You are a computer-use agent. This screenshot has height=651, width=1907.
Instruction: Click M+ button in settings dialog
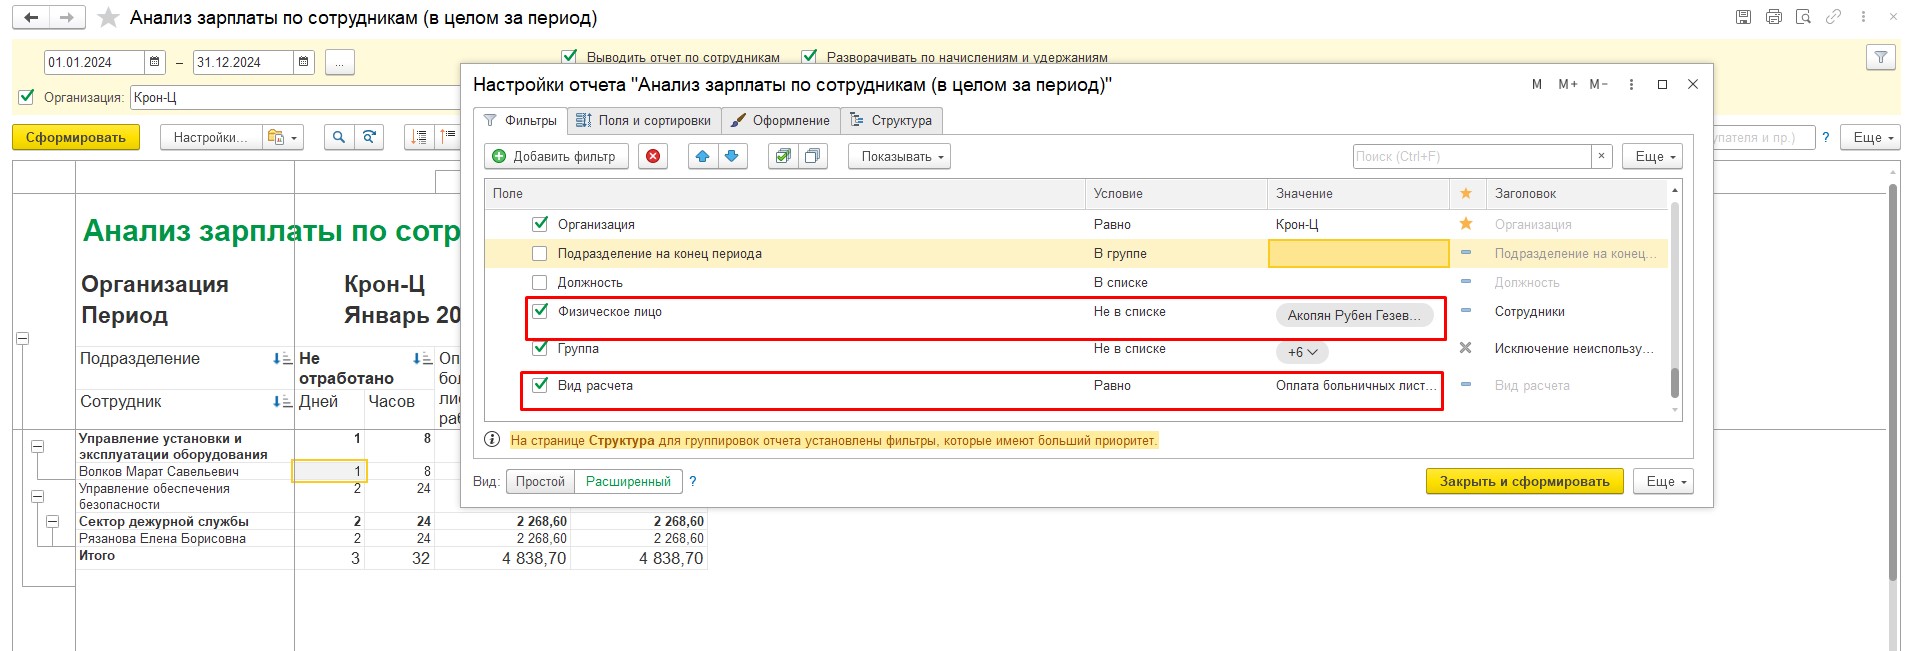[1568, 85]
